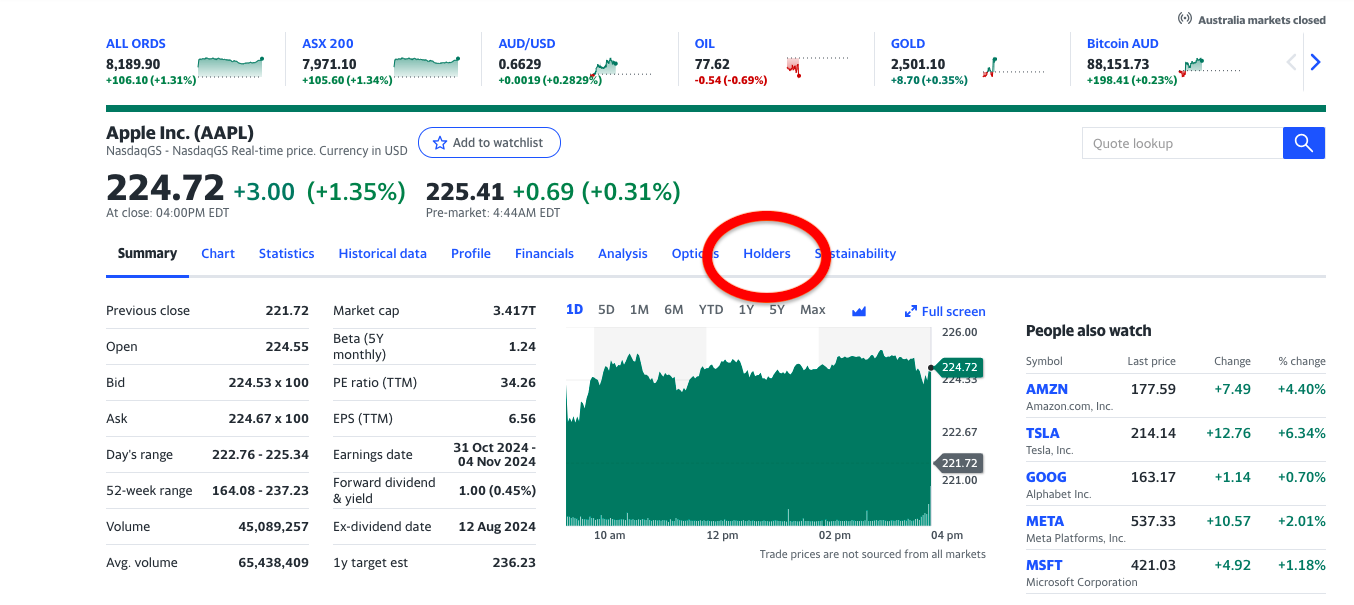The image size is (1354, 605).
Task: Click the blue search magnifier button
Action: pyautogui.click(x=1303, y=143)
